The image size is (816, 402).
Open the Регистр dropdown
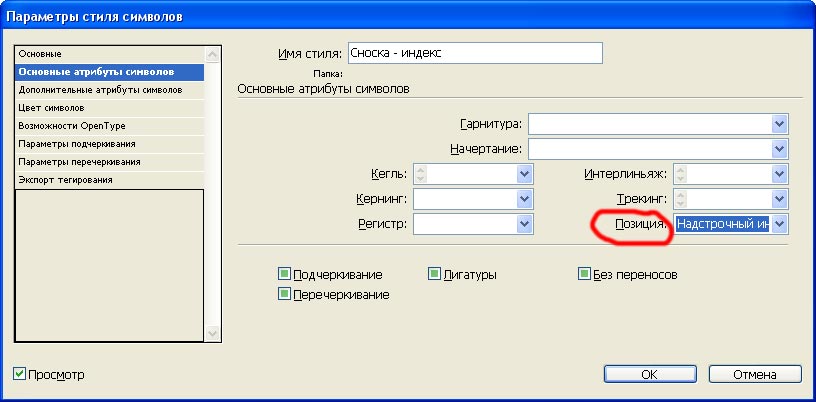point(524,224)
